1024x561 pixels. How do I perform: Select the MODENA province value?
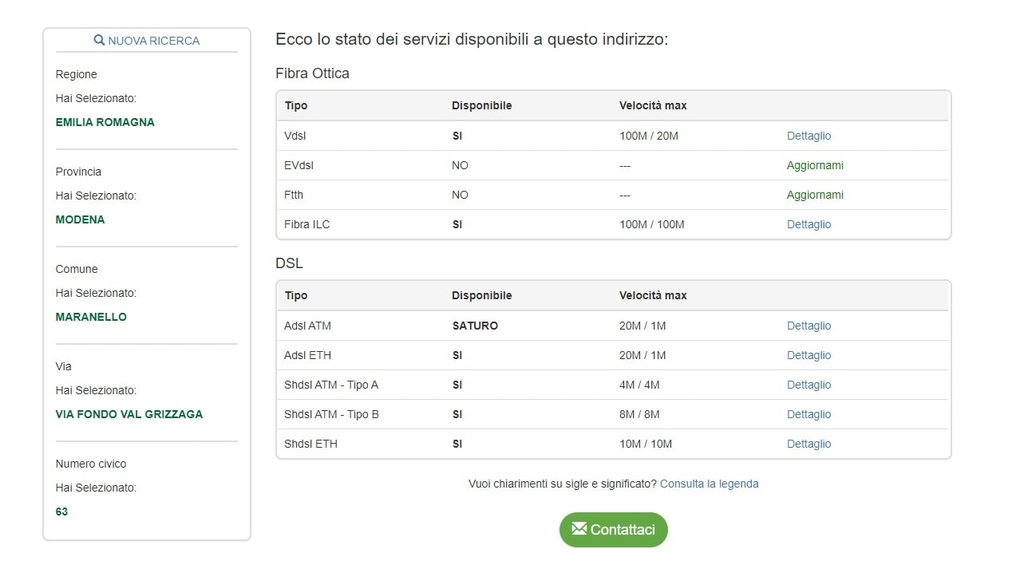[x=80, y=219]
